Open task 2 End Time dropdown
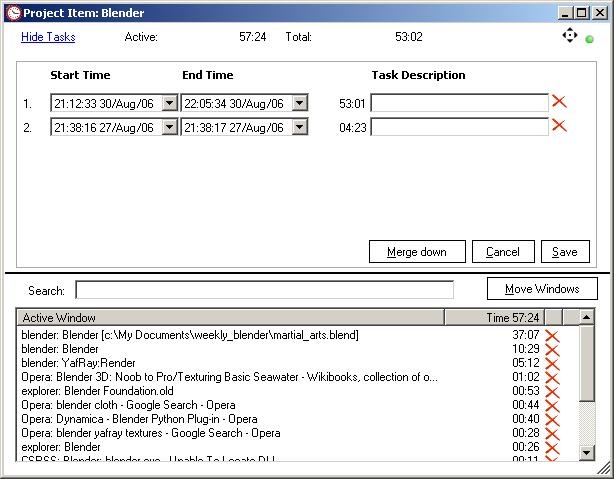614x479 pixels. coord(300,127)
